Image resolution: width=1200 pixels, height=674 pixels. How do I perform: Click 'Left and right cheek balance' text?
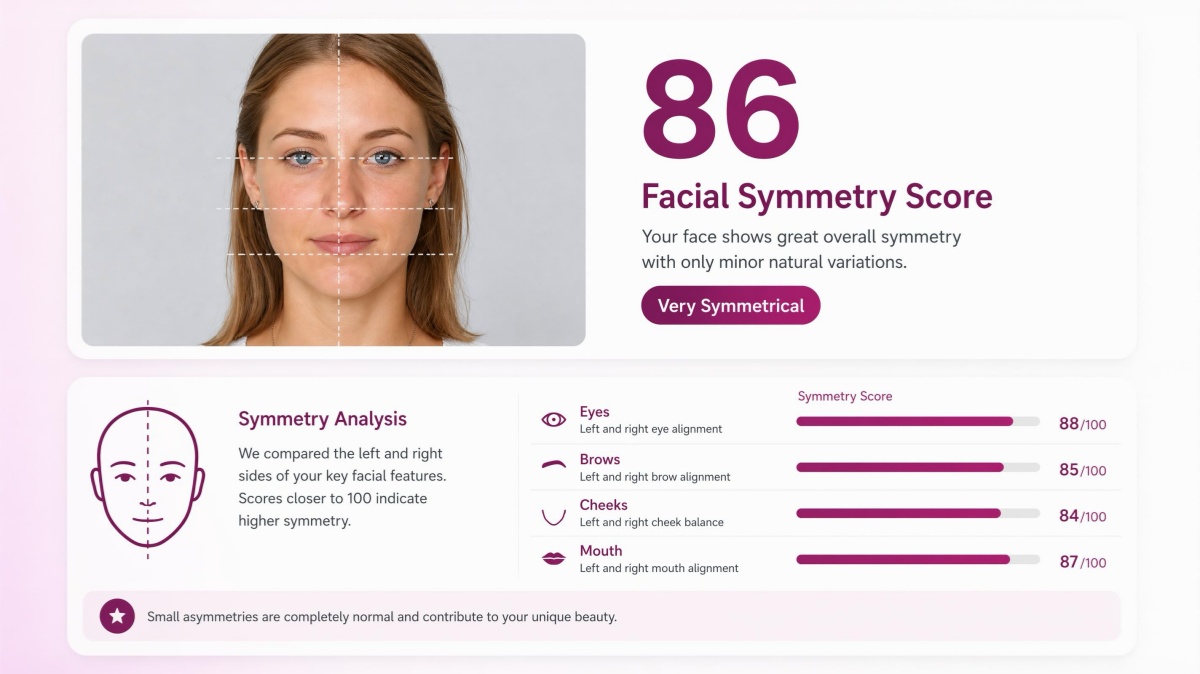pos(652,522)
